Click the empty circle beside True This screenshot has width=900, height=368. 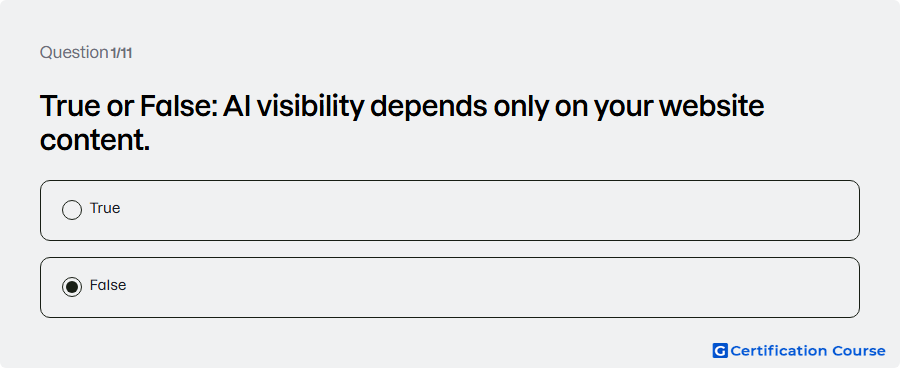72,210
